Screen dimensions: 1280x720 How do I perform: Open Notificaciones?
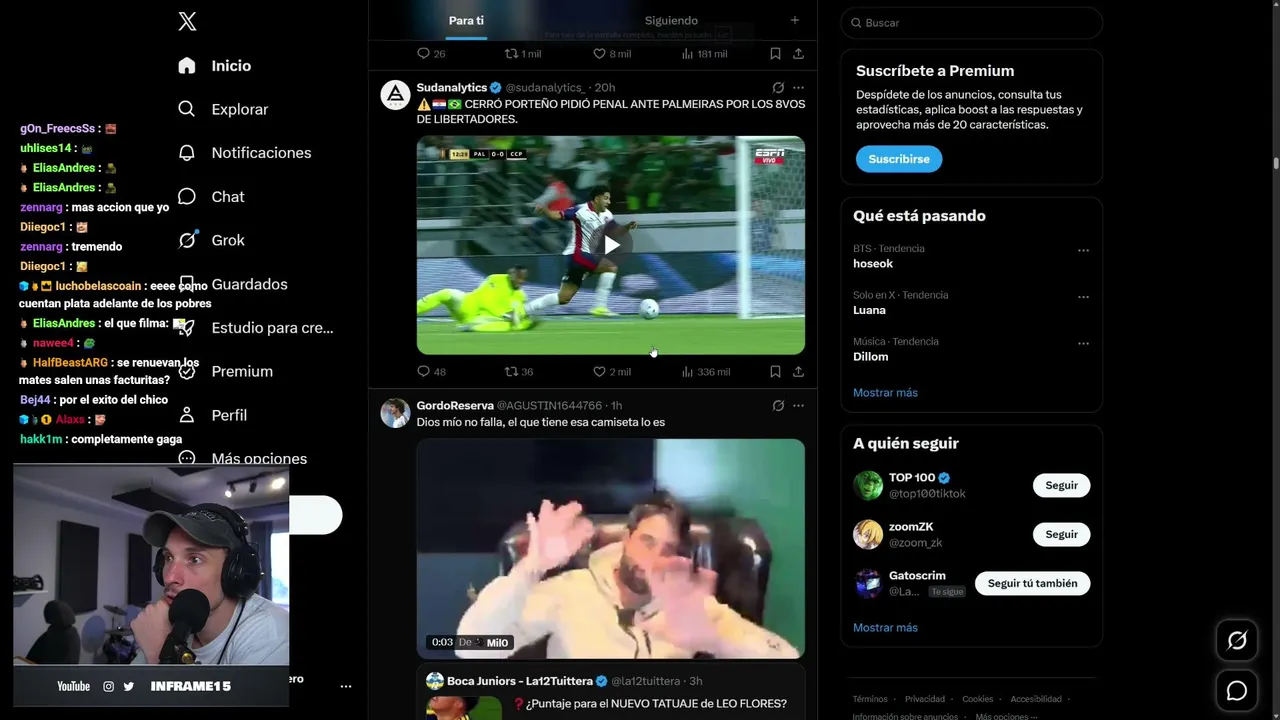click(244, 153)
